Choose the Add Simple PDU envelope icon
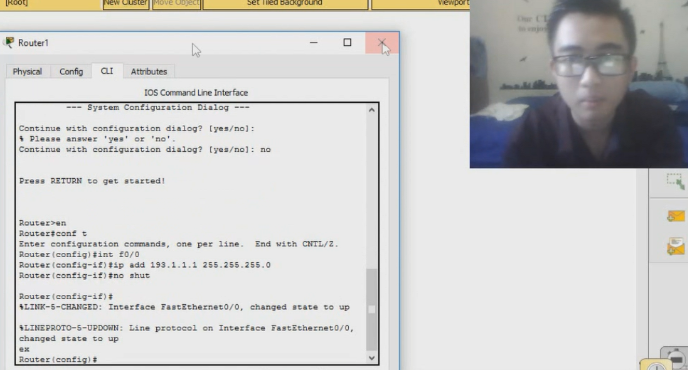 click(x=676, y=216)
